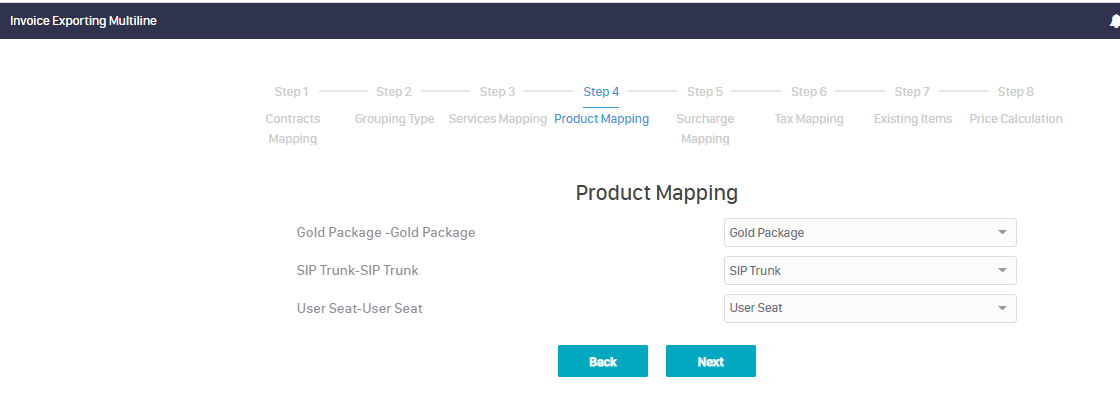The image size is (1120, 403).
Task: Navigate to the Existing Items step
Action: [912, 119]
